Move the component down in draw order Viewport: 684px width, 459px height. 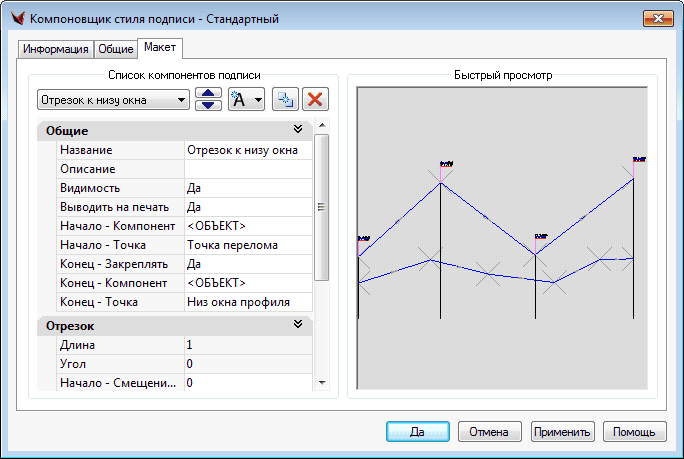pos(208,105)
